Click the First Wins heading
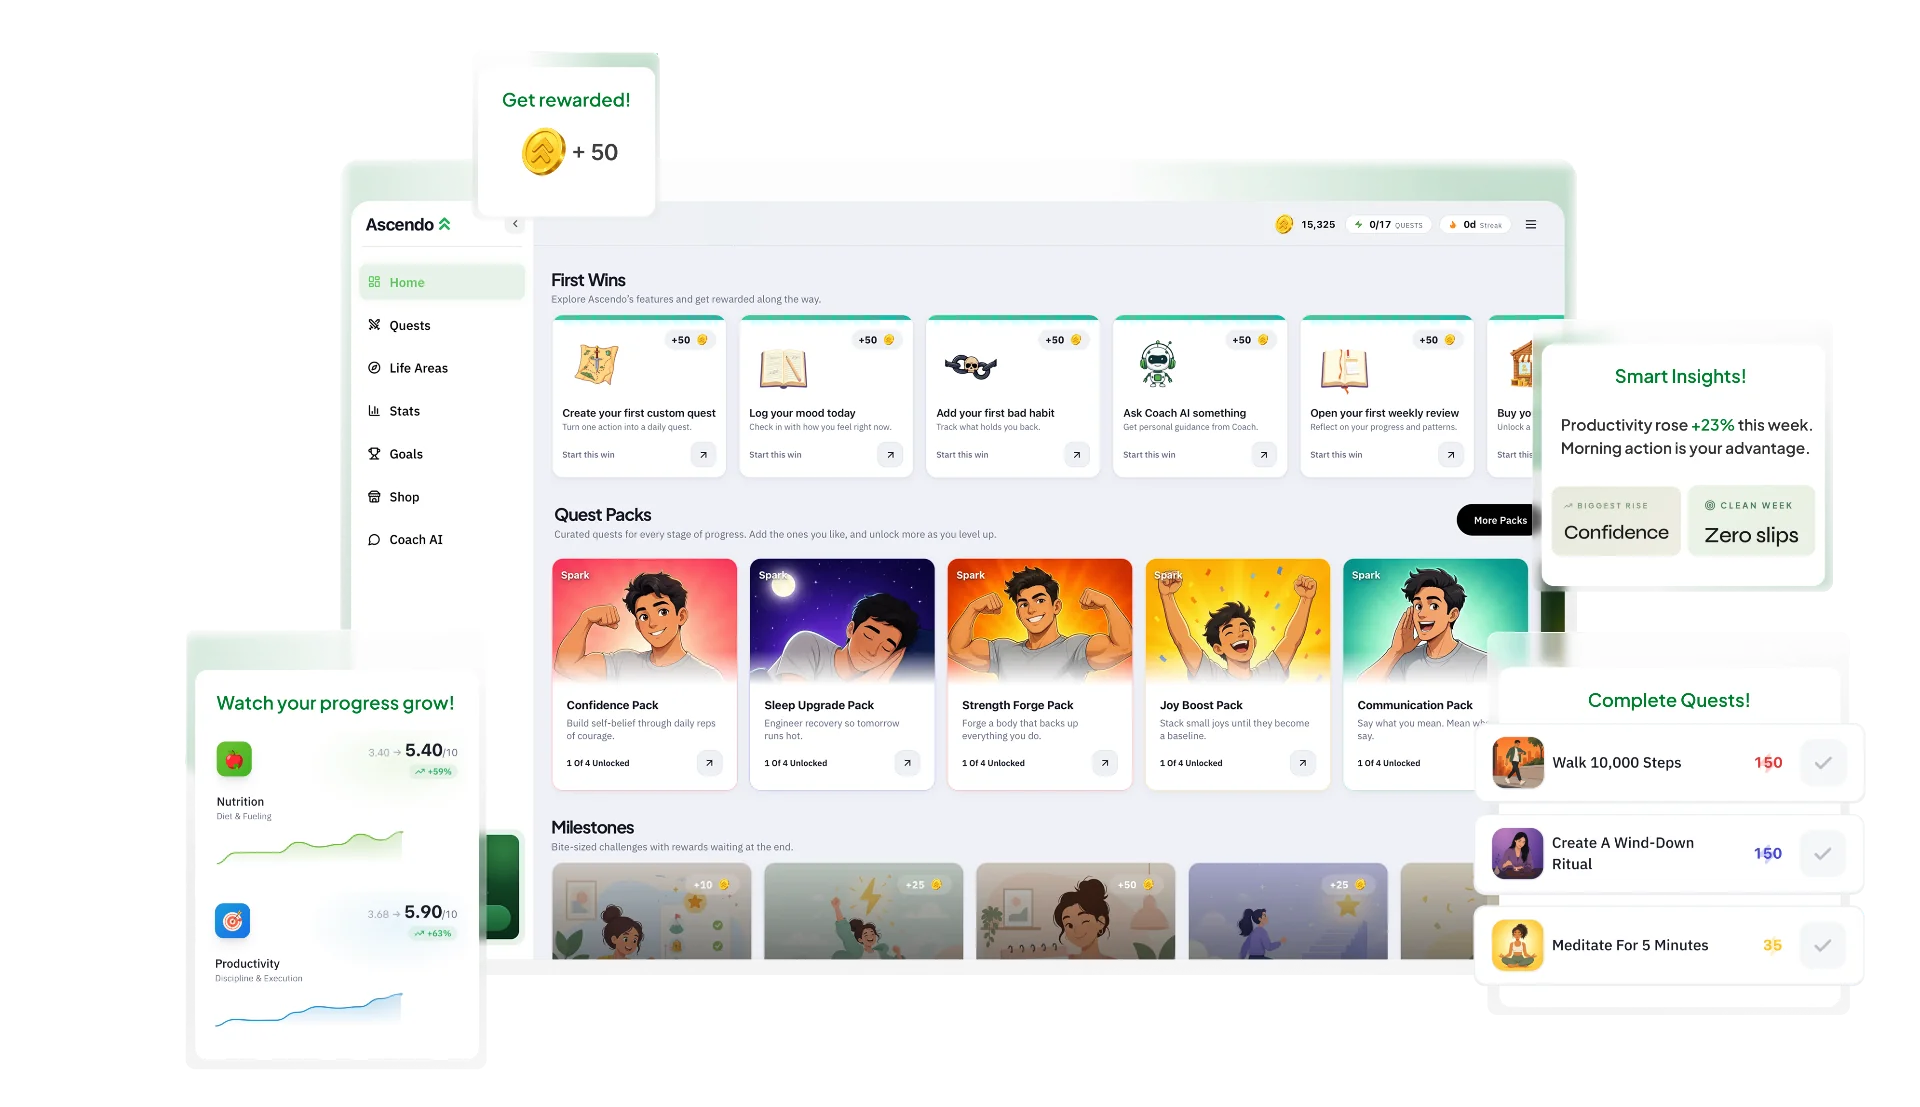This screenshot has width=1920, height=1107. [588, 280]
